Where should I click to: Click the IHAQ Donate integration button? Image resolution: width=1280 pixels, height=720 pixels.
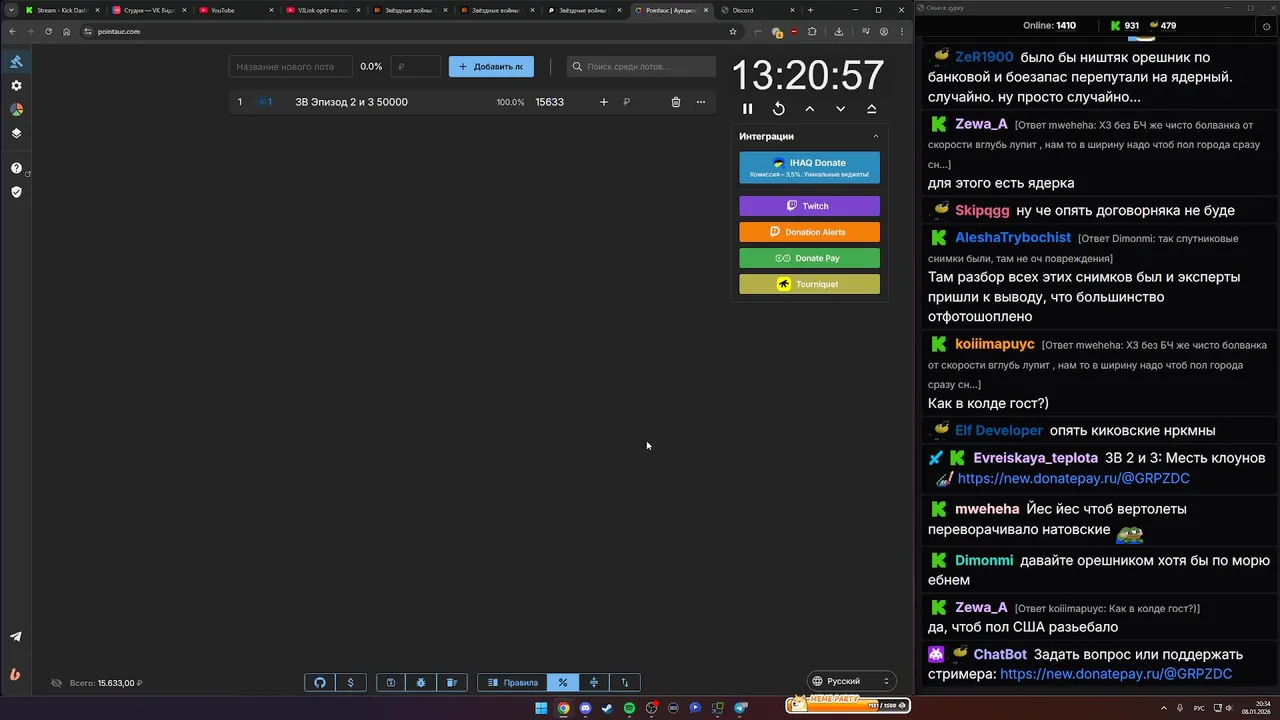coord(809,167)
